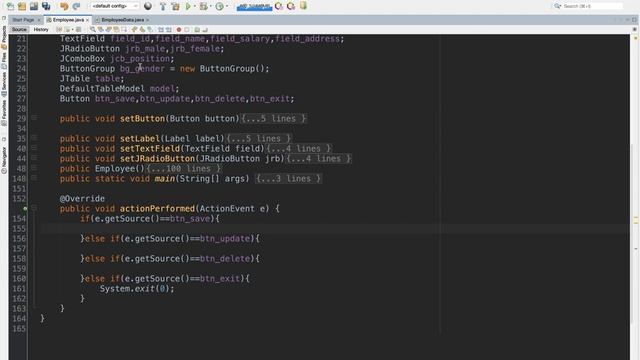
Task: Maximize the editor window icon
Action: point(634,20)
